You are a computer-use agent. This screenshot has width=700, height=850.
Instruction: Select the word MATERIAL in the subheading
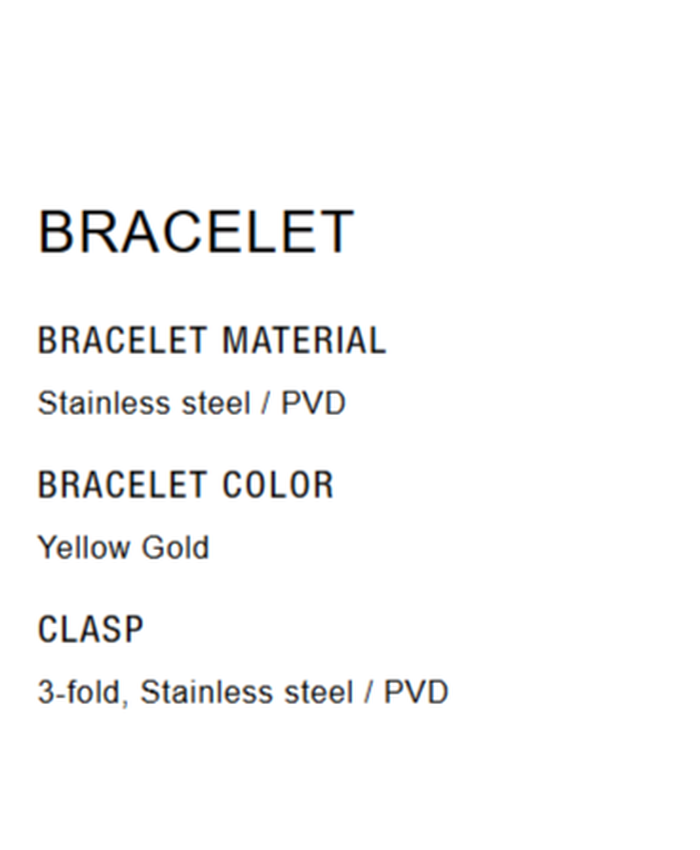[303, 341]
